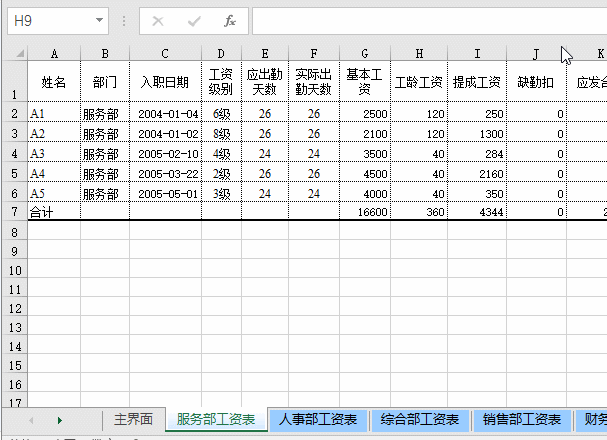
Task: Click the previous-sheet scroll arrow
Action: pyautogui.click(x=30, y=420)
